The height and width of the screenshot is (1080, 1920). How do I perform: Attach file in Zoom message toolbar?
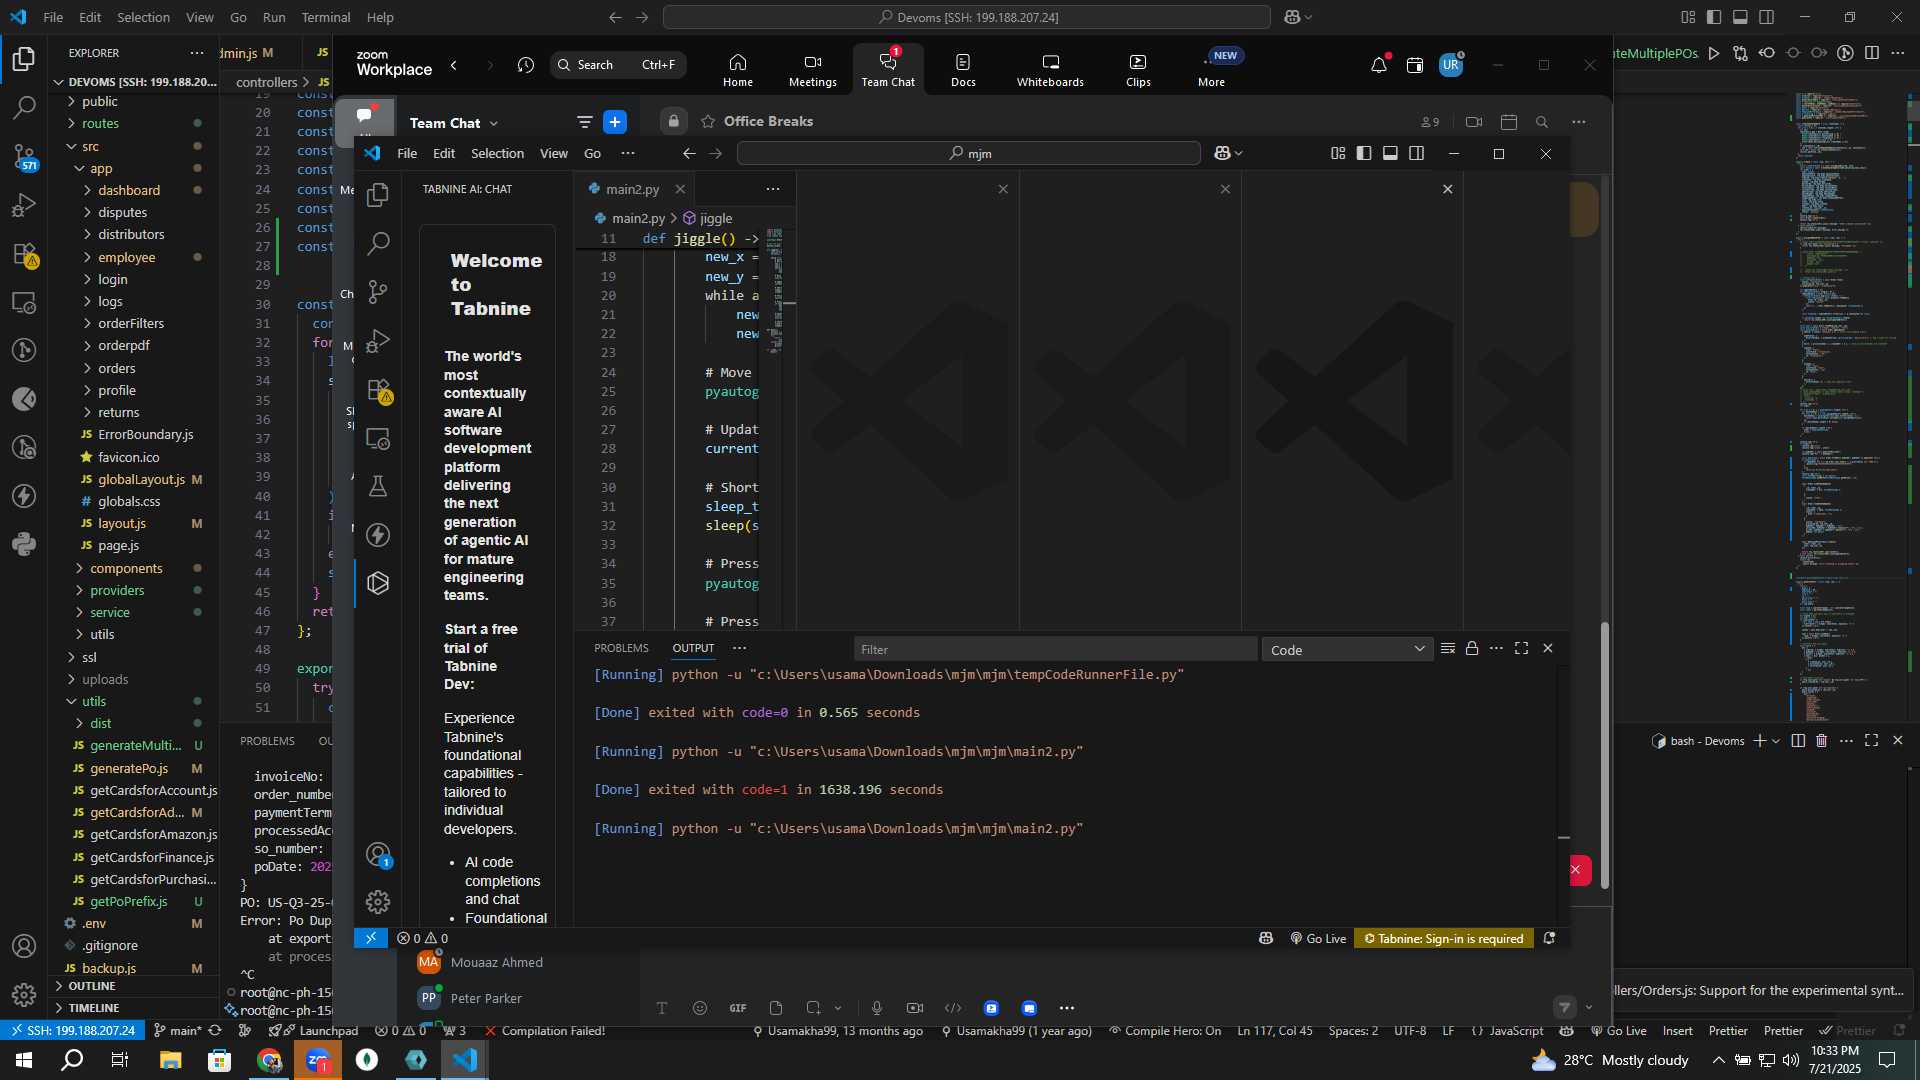(x=776, y=1008)
